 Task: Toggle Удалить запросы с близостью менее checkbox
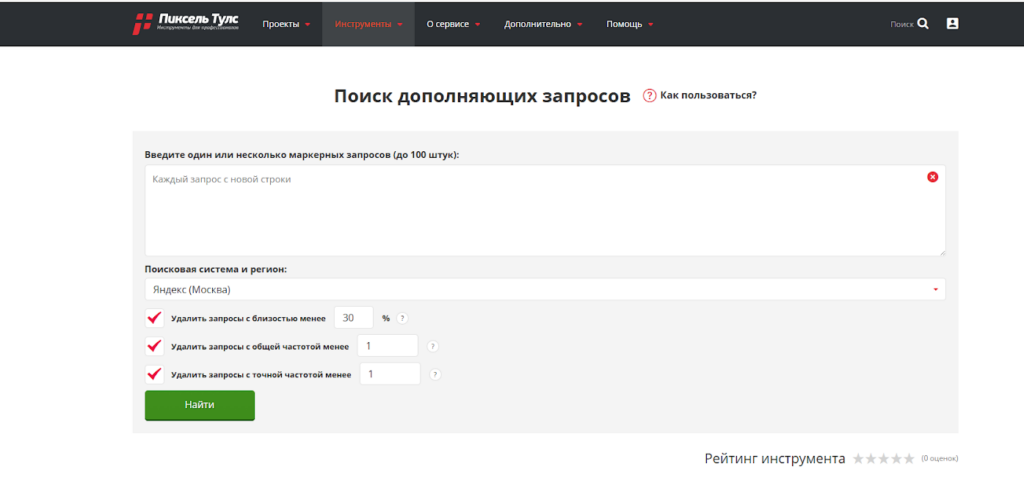(155, 318)
